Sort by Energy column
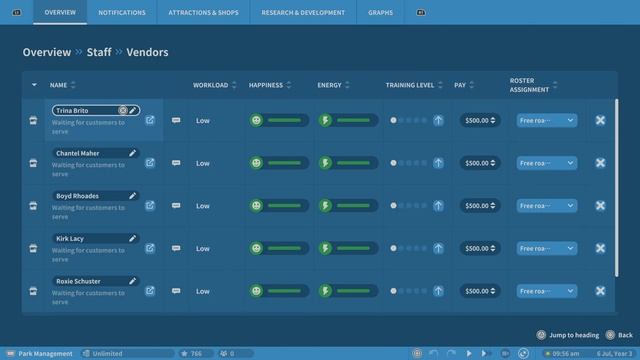640x360 pixels. [333, 85]
